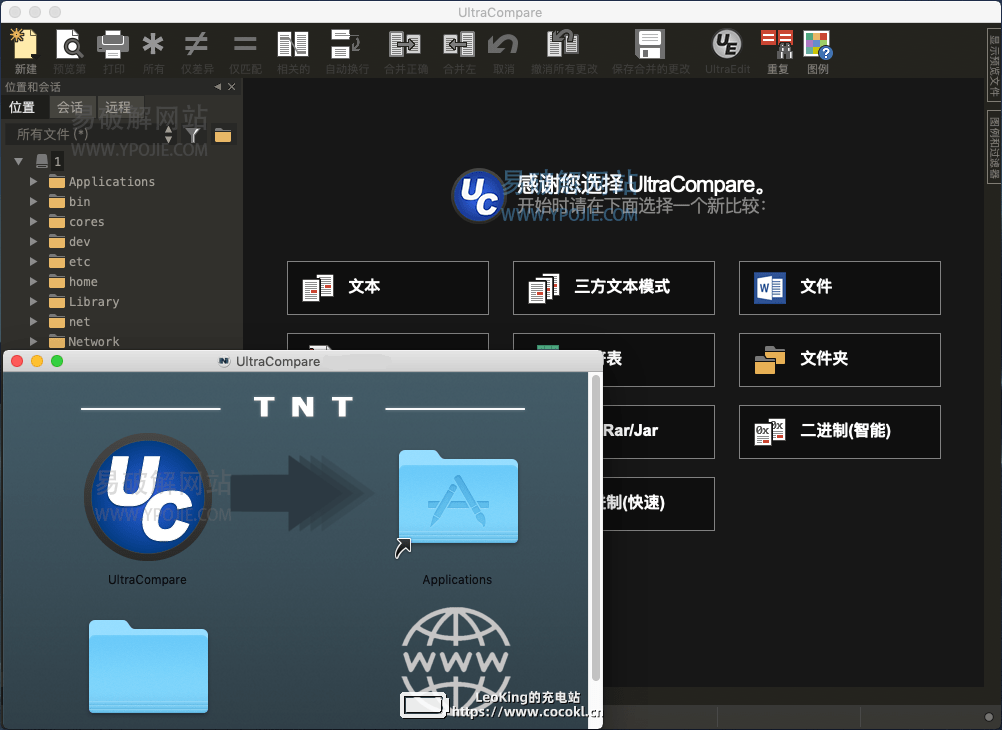Start a 文本 text comparison

[x=388, y=288]
